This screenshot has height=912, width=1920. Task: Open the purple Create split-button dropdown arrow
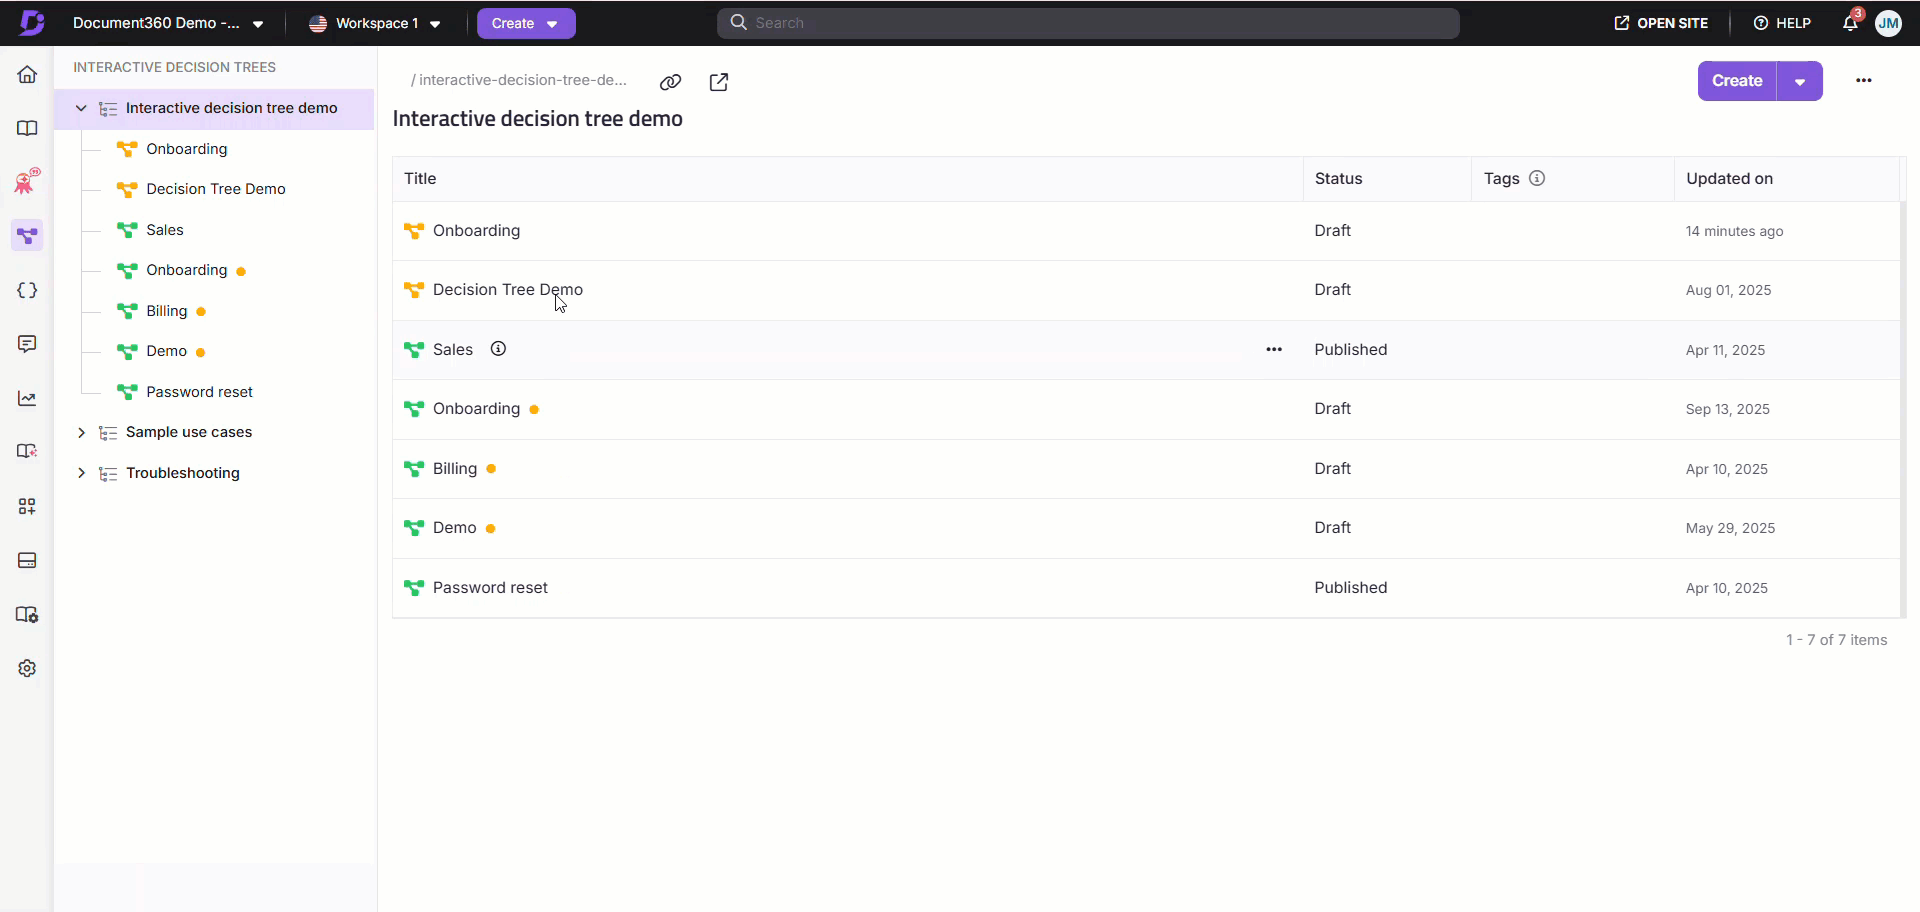click(1799, 81)
